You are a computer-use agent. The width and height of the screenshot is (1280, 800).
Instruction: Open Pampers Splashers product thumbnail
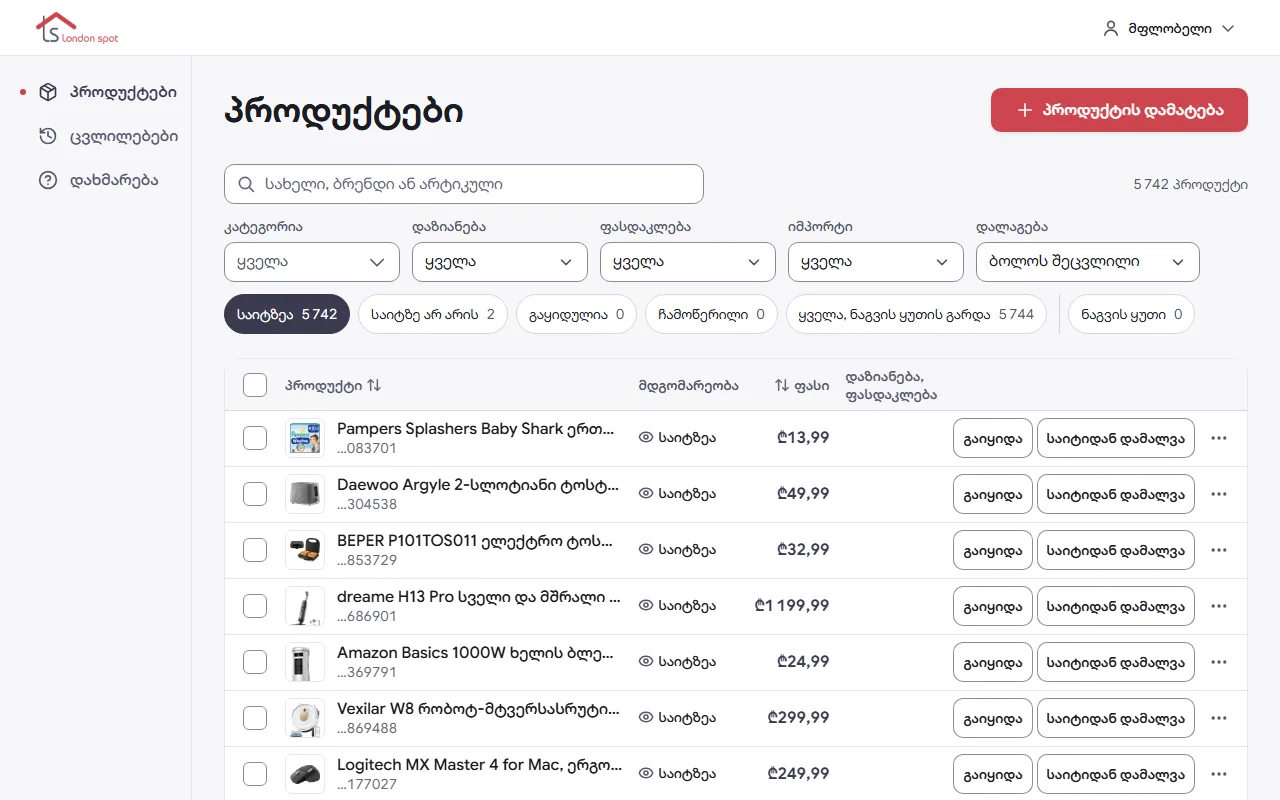[x=305, y=438]
